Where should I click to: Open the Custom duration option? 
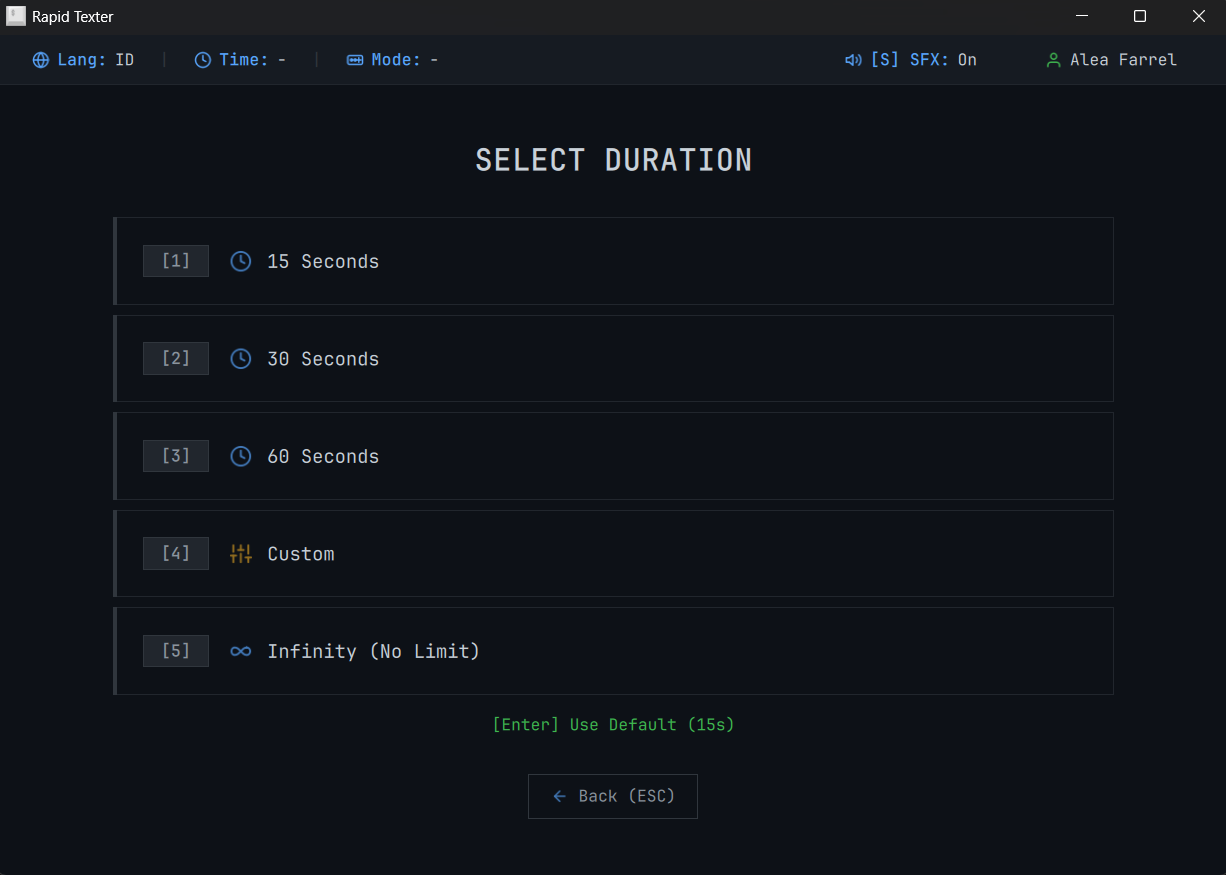(x=613, y=553)
